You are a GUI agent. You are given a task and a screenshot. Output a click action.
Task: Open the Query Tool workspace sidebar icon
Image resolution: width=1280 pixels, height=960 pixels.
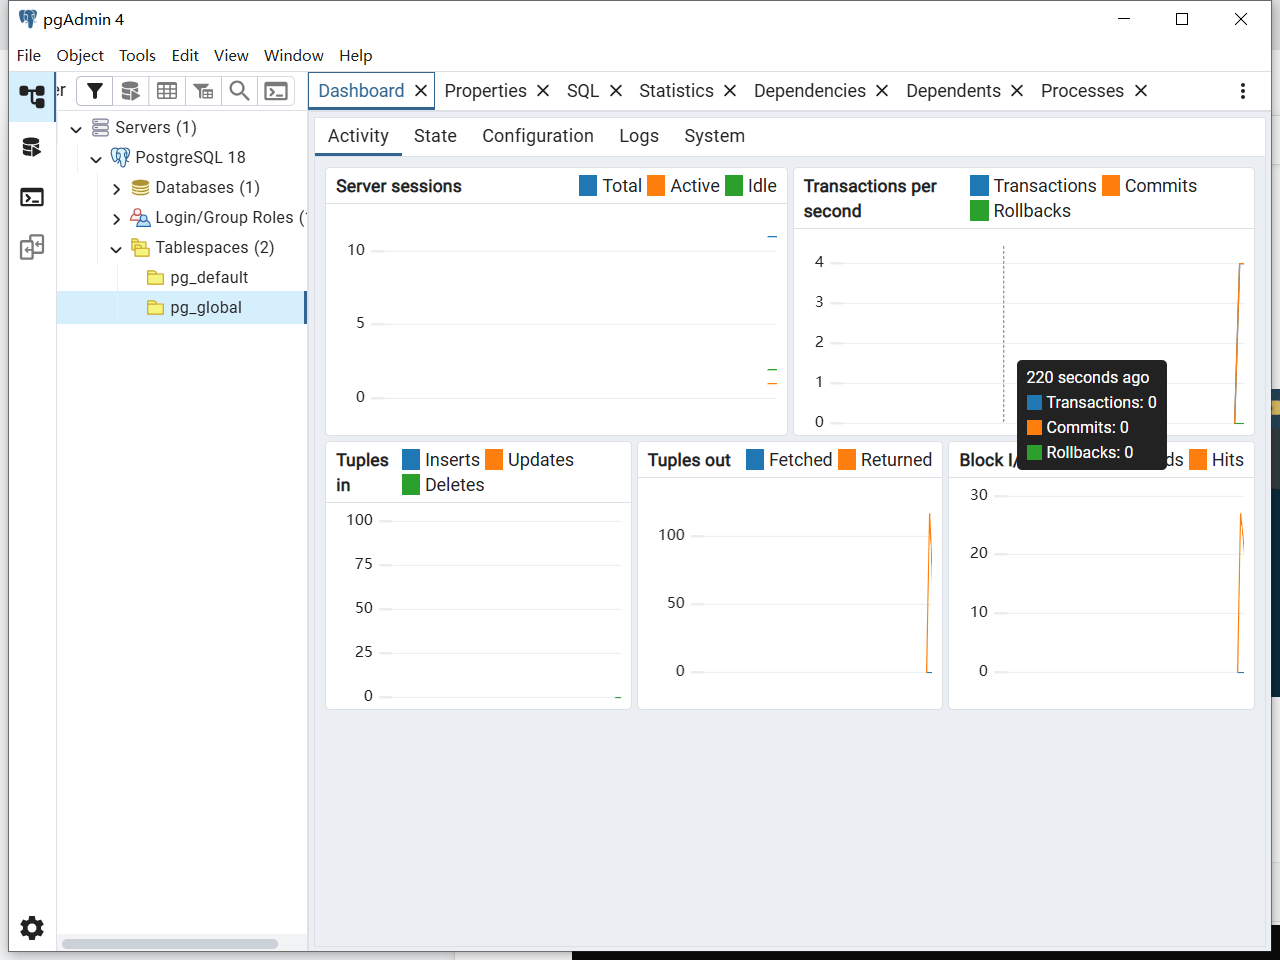tap(32, 147)
